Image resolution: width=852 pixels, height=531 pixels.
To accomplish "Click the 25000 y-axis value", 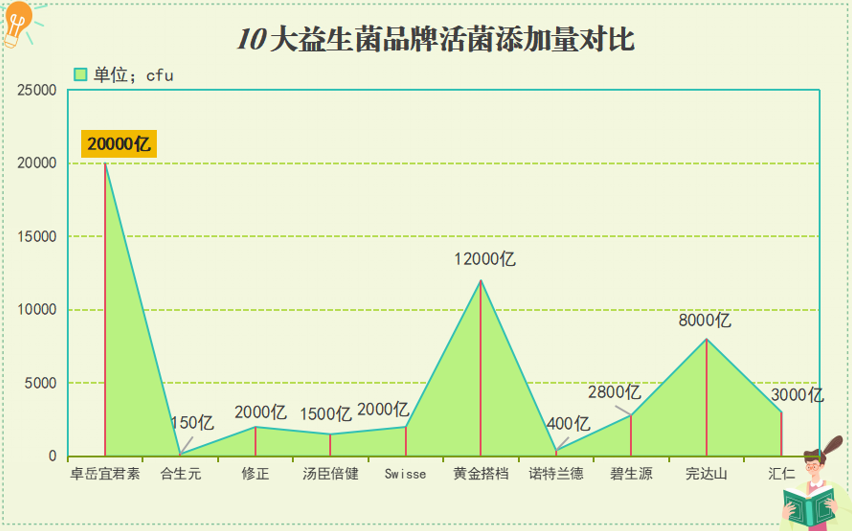I will [x=37, y=90].
